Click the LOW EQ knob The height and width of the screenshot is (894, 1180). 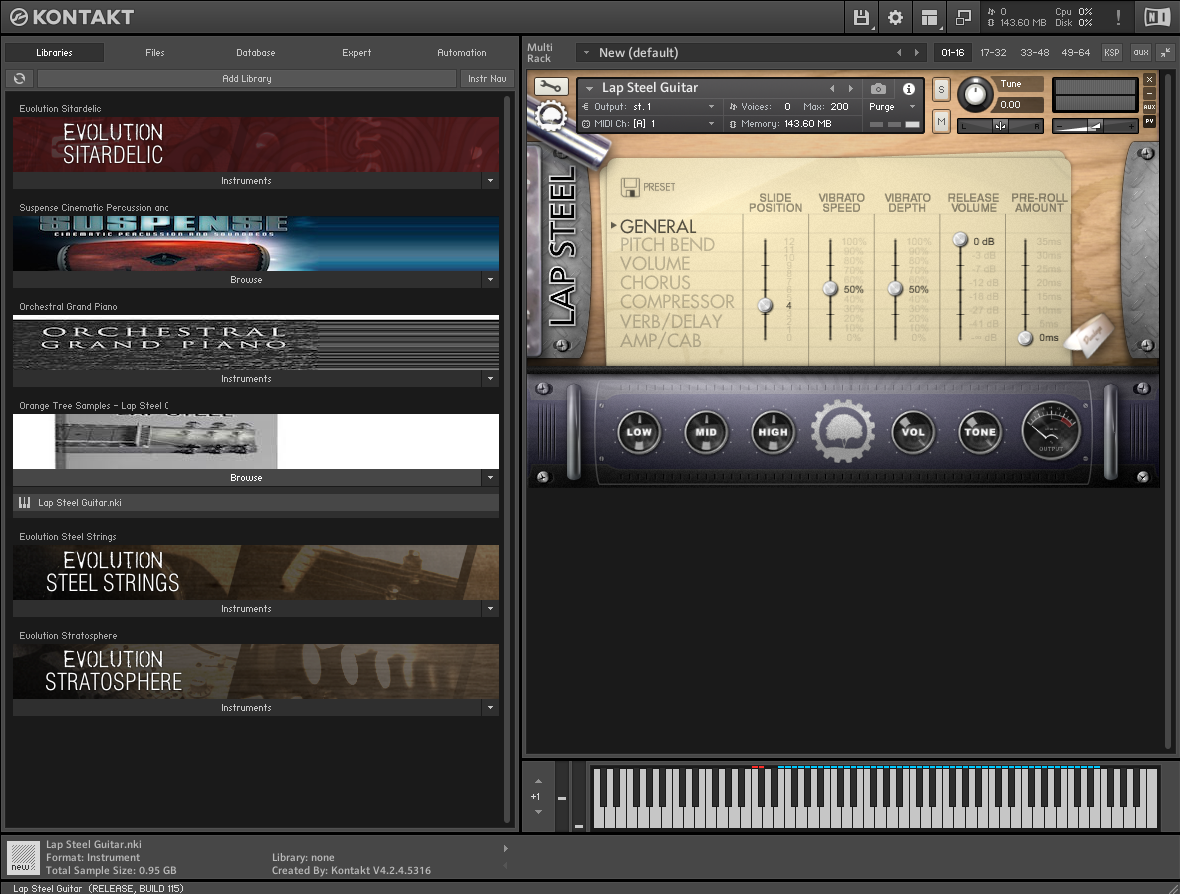[639, 432]
